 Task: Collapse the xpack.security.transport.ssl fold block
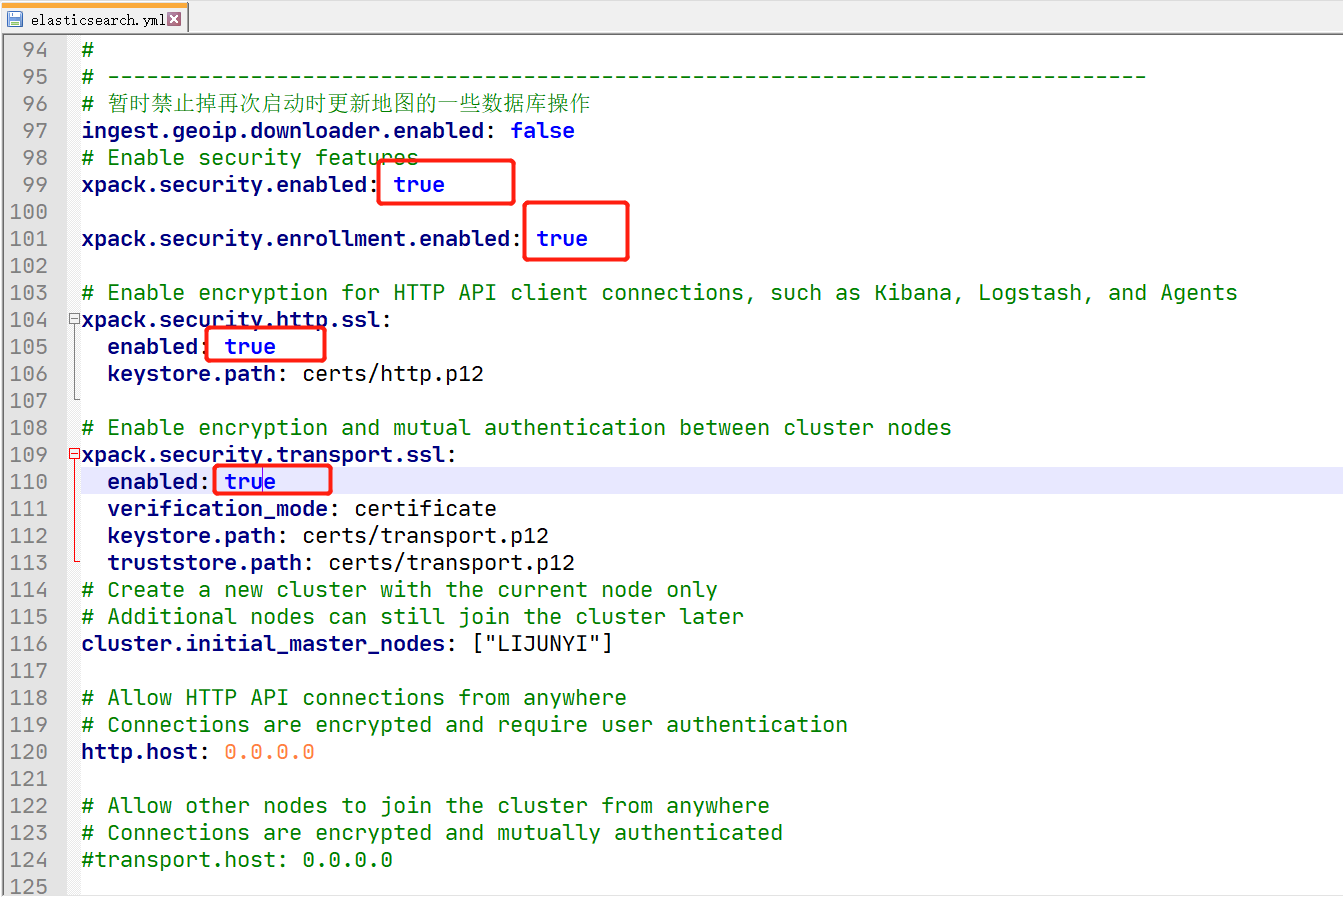point(74,455)
